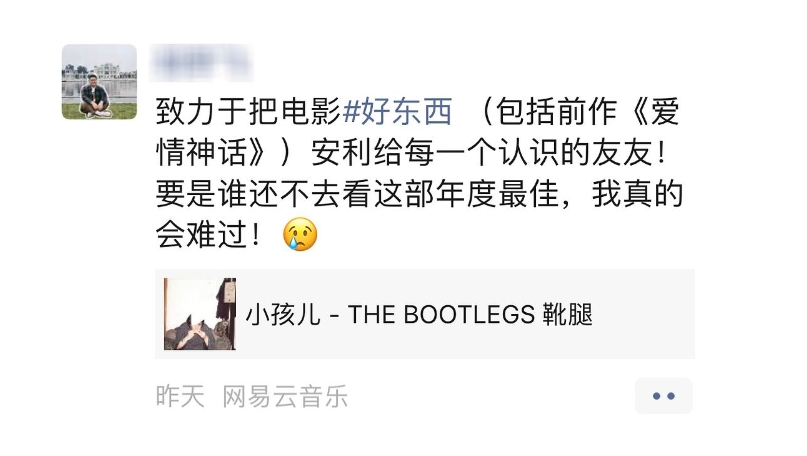Tap the characters 靴腿 in the music card
Screen dimensions: 807x456
[x=568, y=314]
